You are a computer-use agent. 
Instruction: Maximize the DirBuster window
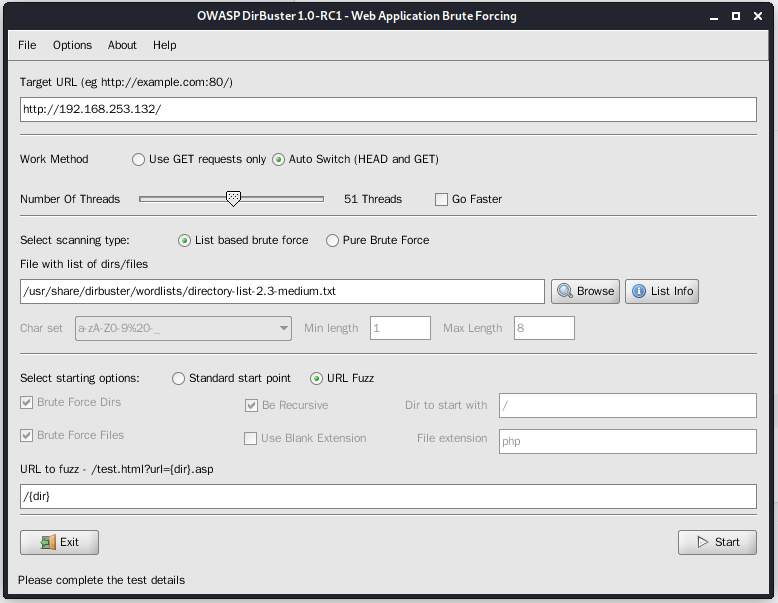coord(736,16)
